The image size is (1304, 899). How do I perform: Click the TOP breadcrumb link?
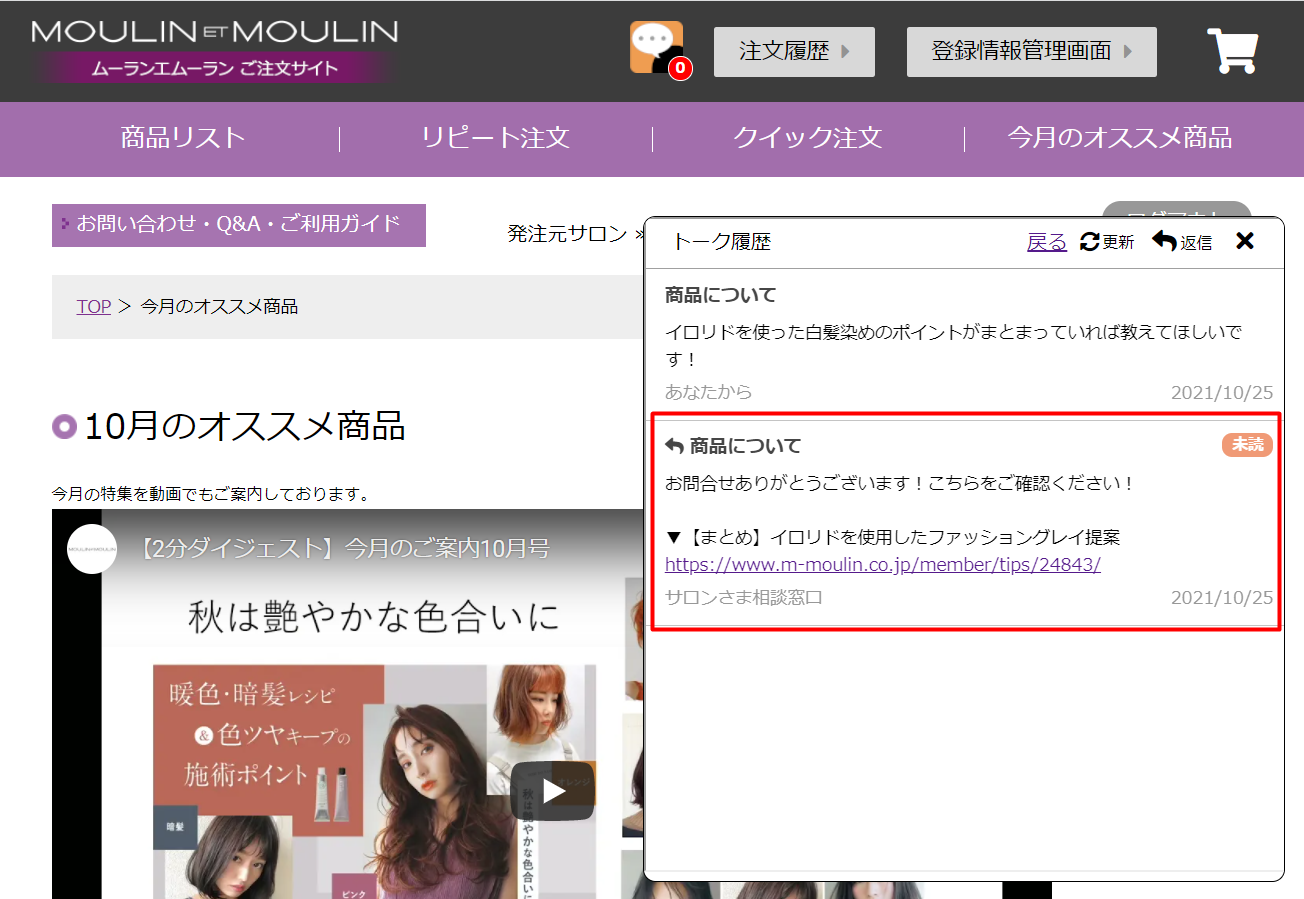[x=93, y=307]
